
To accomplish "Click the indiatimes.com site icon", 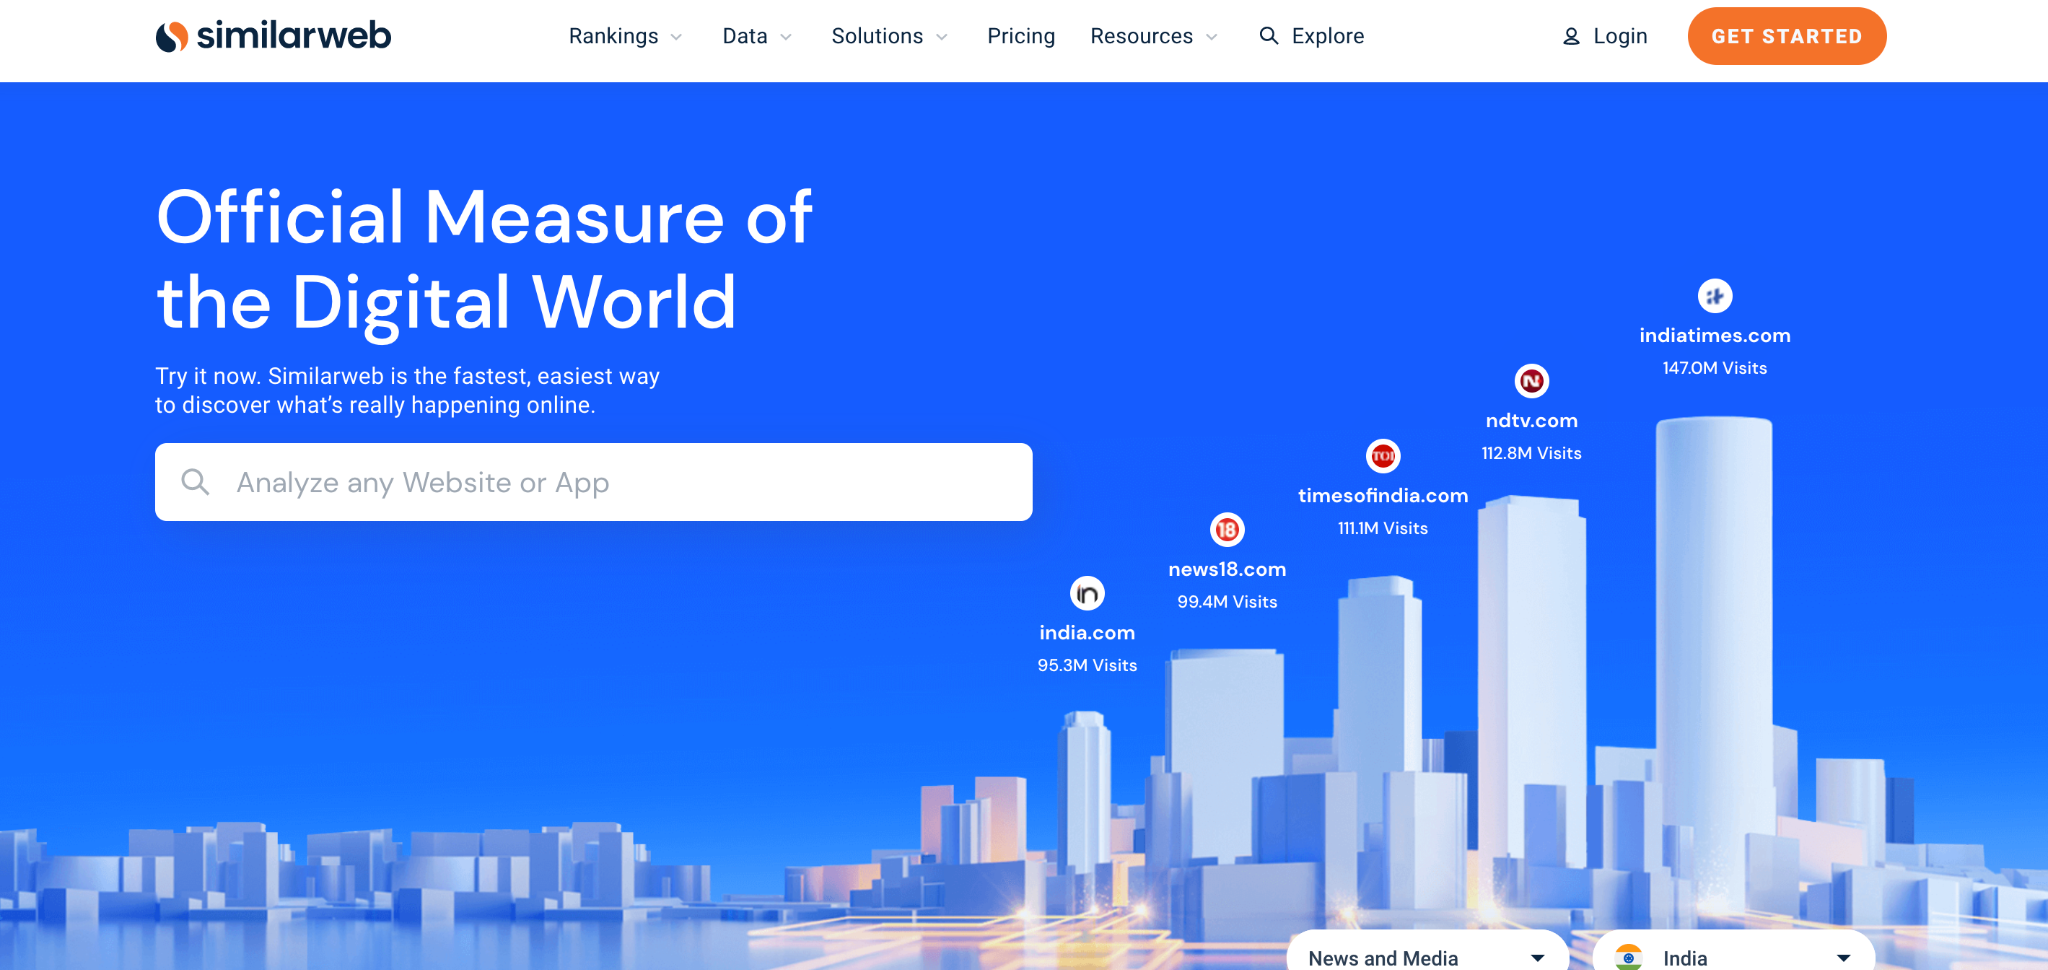I will [1715, 296].
